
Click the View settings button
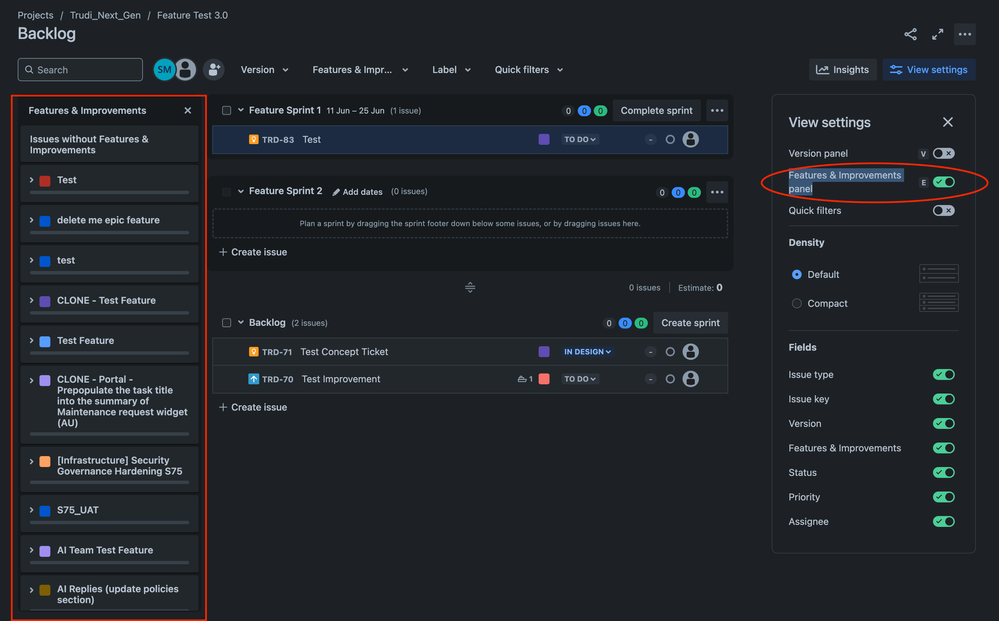pyautogui.click(x=928, y=69)
